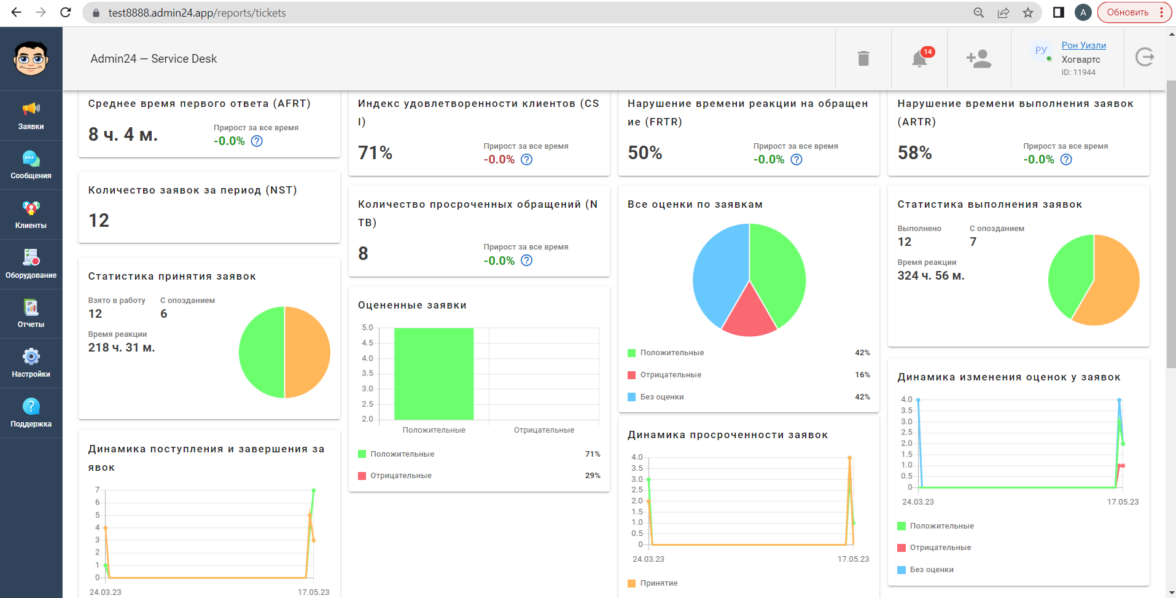Click the green bar in Оценненные заявки chart
1176x598 pixels.
433,373
